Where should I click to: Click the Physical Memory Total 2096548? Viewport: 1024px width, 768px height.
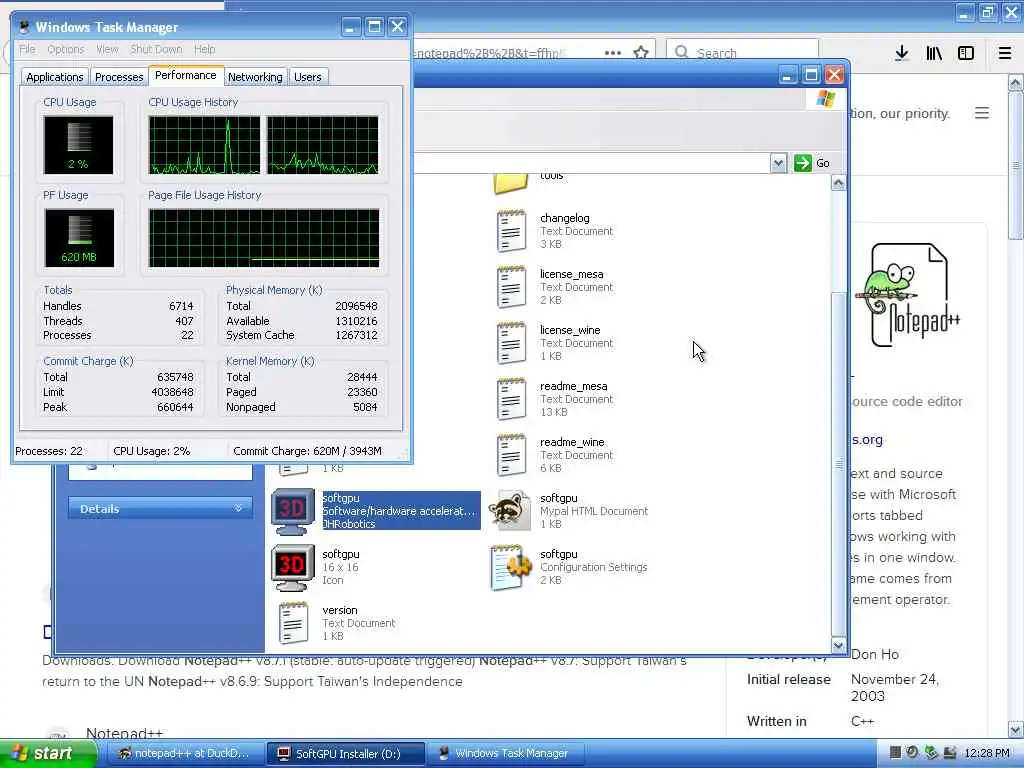coord(356,306)
